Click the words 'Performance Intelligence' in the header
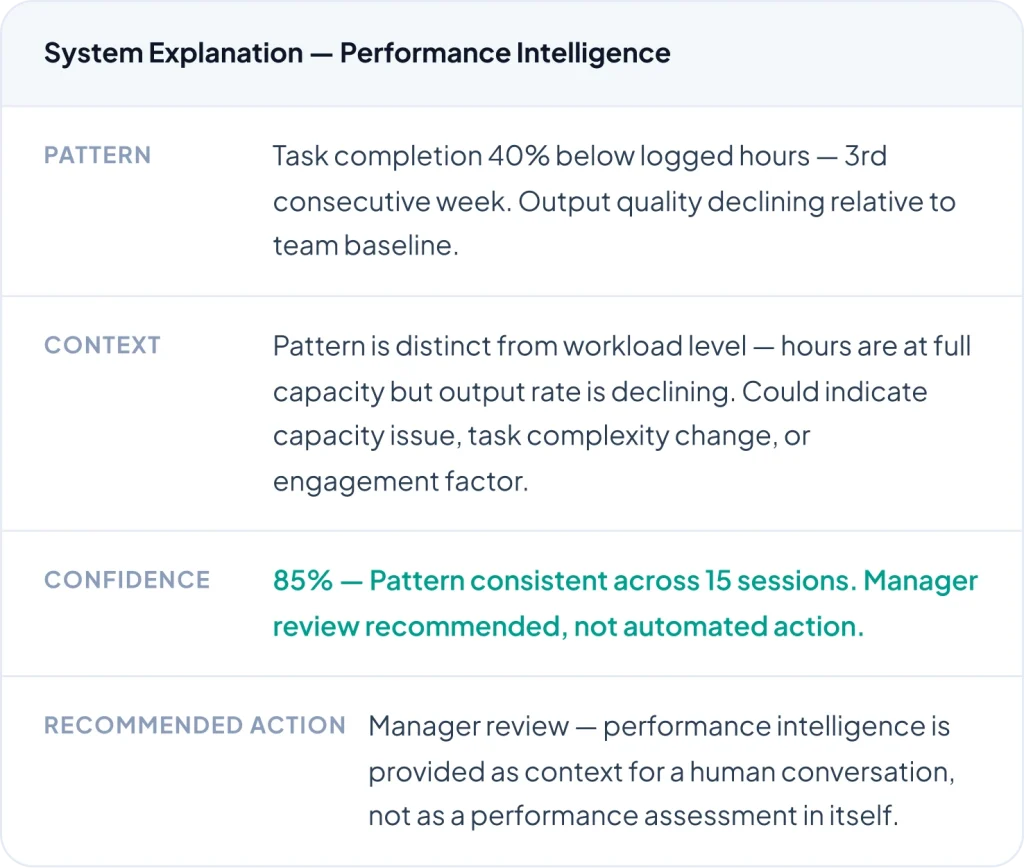The image size is (1024, 868). point(505,53)
